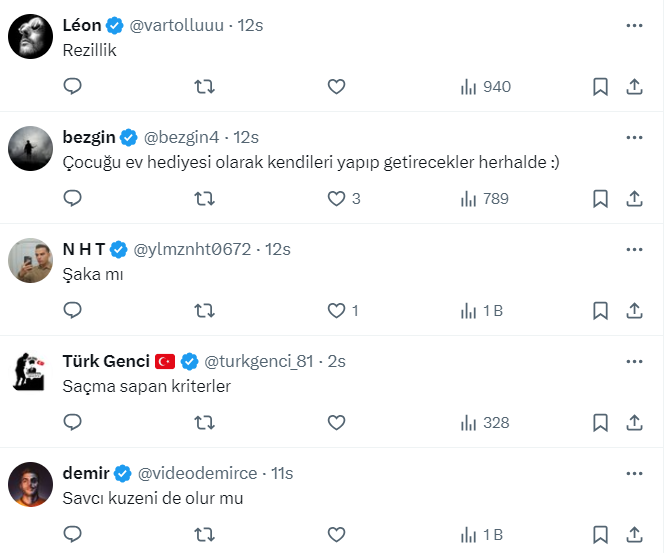This screenshot has width=671, height=553.
Task: Open more options for demir's tweet
Action: 634,473
